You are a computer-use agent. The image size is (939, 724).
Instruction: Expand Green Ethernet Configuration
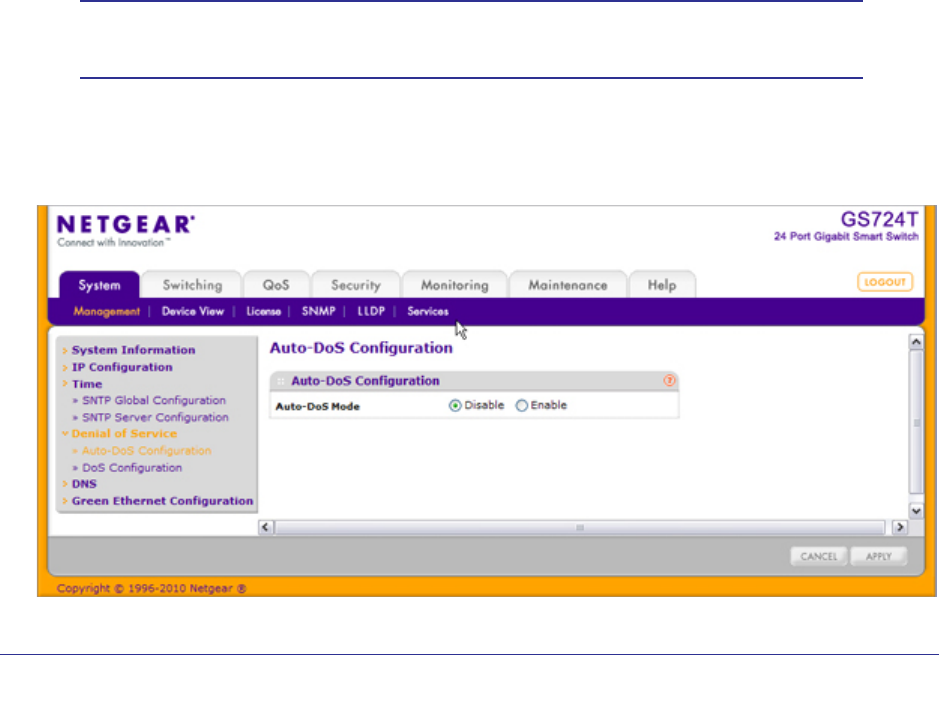click(162, 501)
